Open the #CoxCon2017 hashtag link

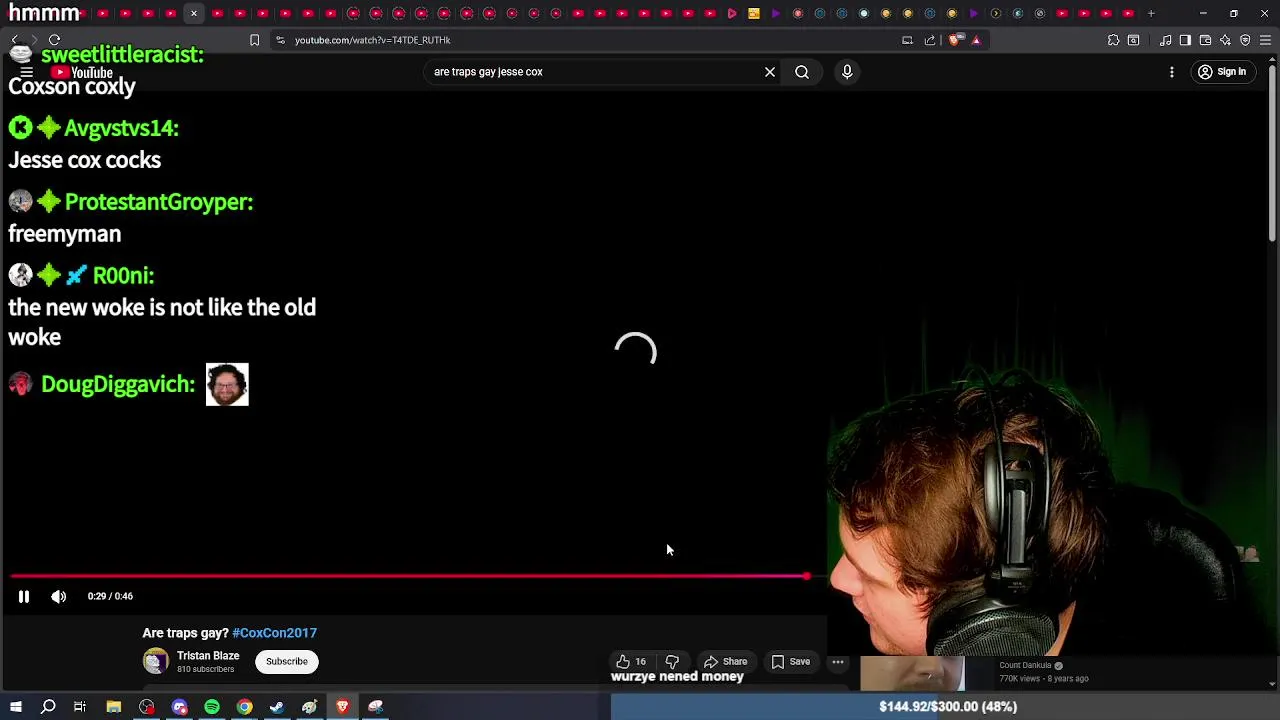[x=274, y=633]
